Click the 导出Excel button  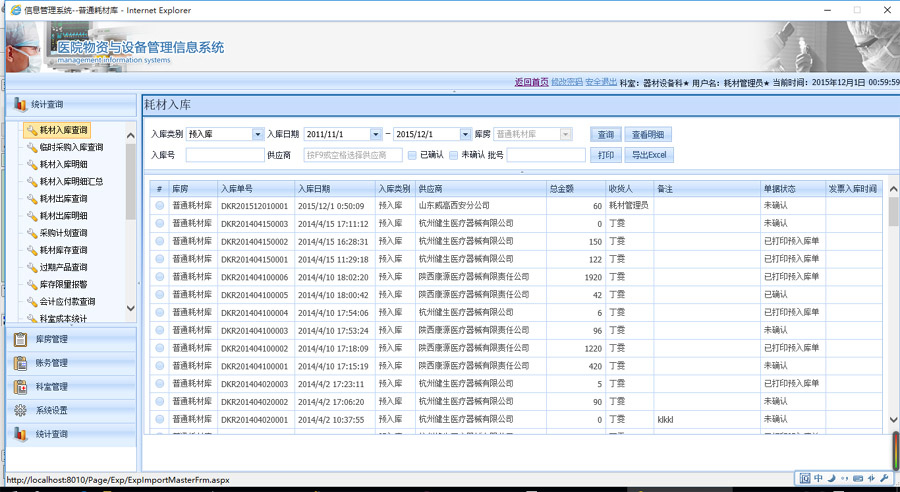click(649, 155)
